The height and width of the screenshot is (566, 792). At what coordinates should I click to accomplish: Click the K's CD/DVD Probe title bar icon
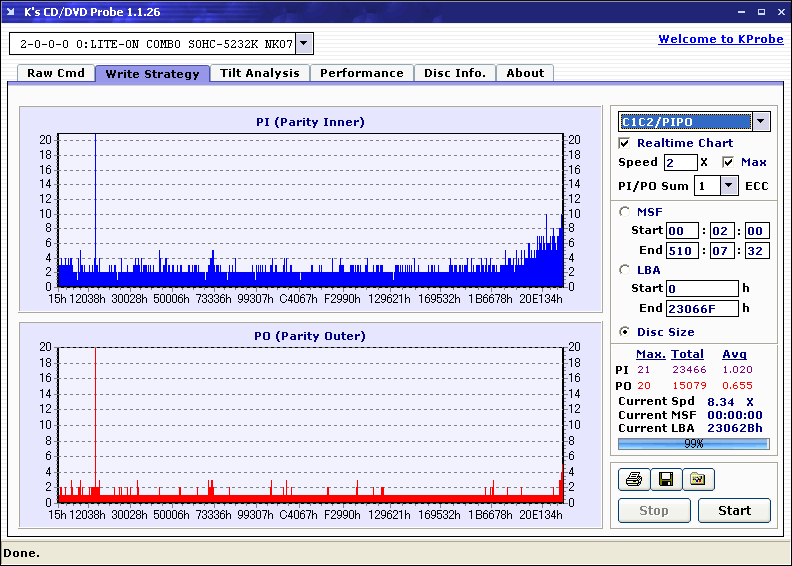12,12
